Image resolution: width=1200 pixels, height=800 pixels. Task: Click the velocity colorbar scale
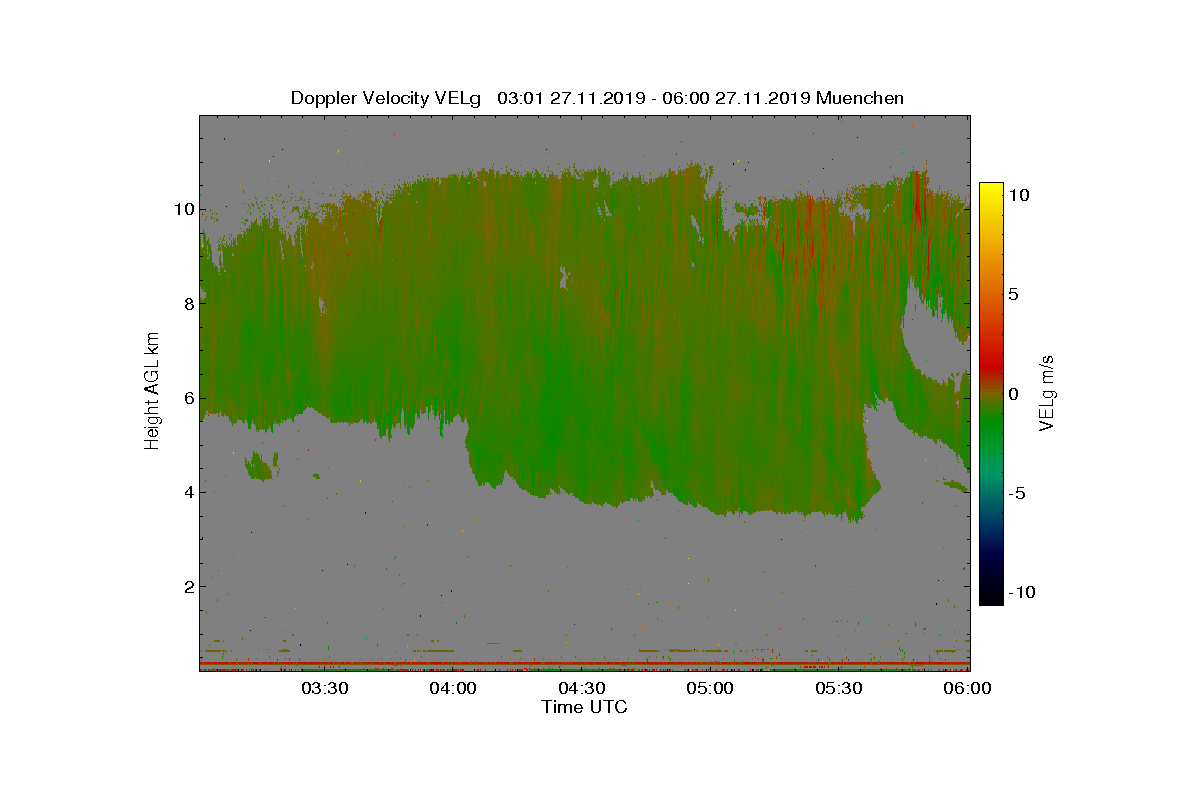point(991,393)
